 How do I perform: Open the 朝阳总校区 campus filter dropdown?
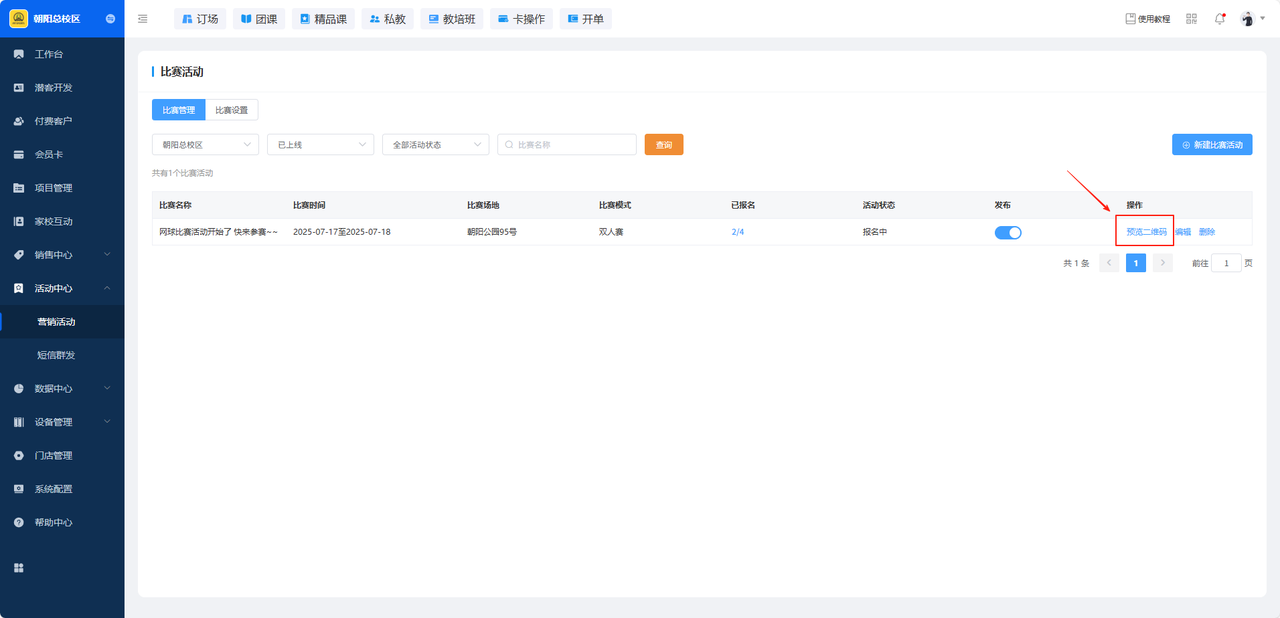(205, 145)
